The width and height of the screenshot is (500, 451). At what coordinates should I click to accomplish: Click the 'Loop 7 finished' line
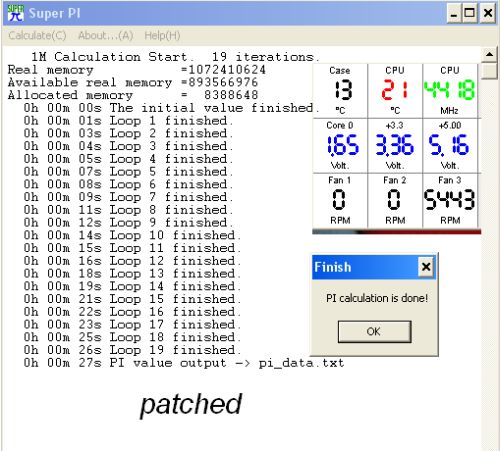coord(128,197)
